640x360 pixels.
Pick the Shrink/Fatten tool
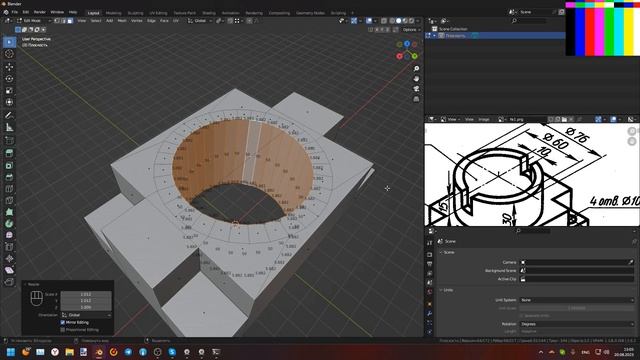click(x=9, y=258)
